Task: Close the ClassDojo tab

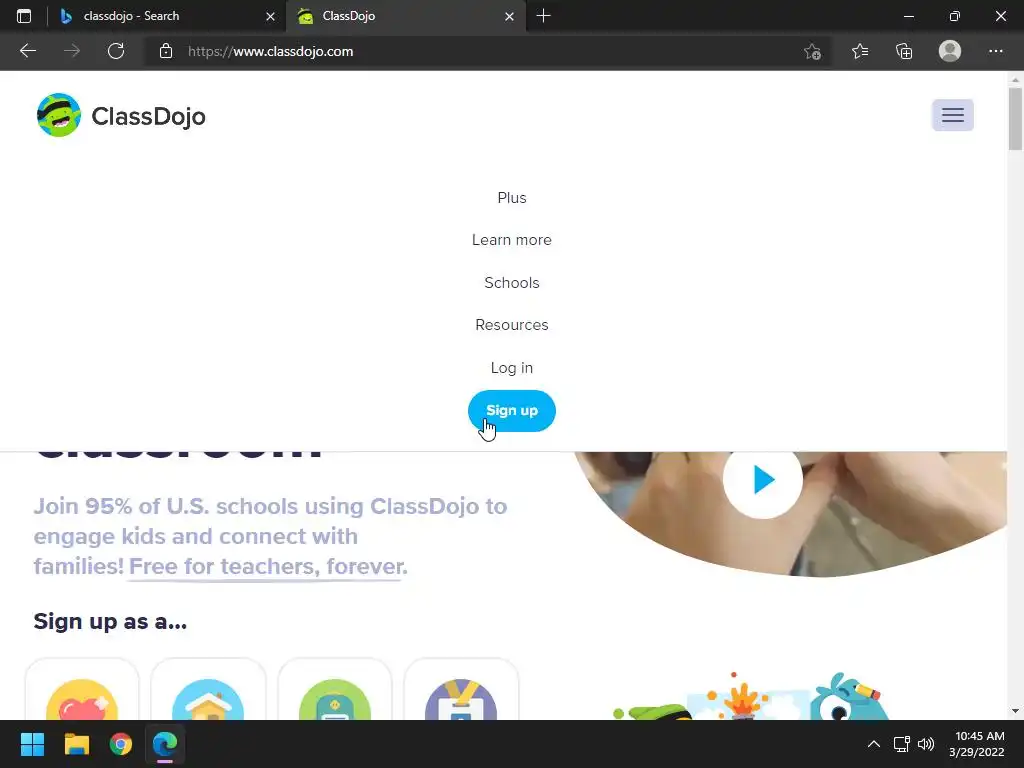Action: click(509, 16)
